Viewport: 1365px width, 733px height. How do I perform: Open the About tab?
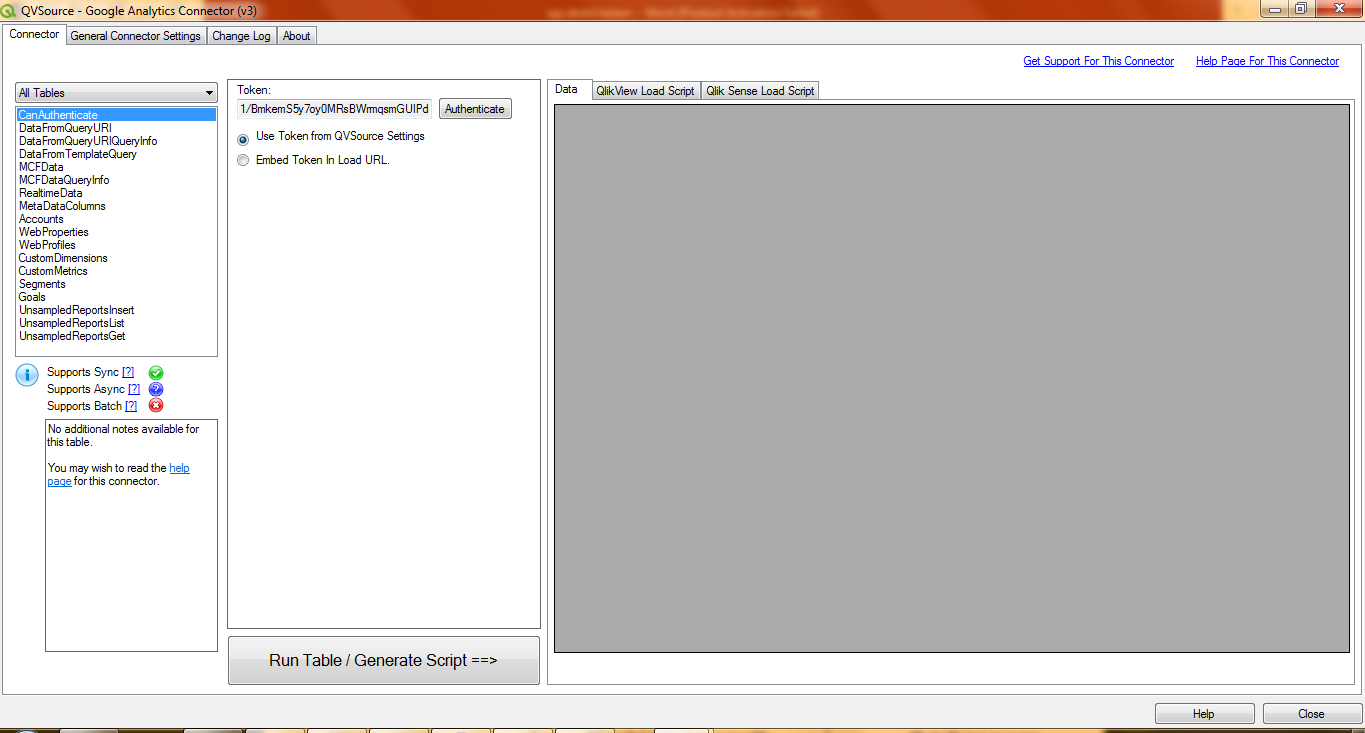click(x=297, y=36)
